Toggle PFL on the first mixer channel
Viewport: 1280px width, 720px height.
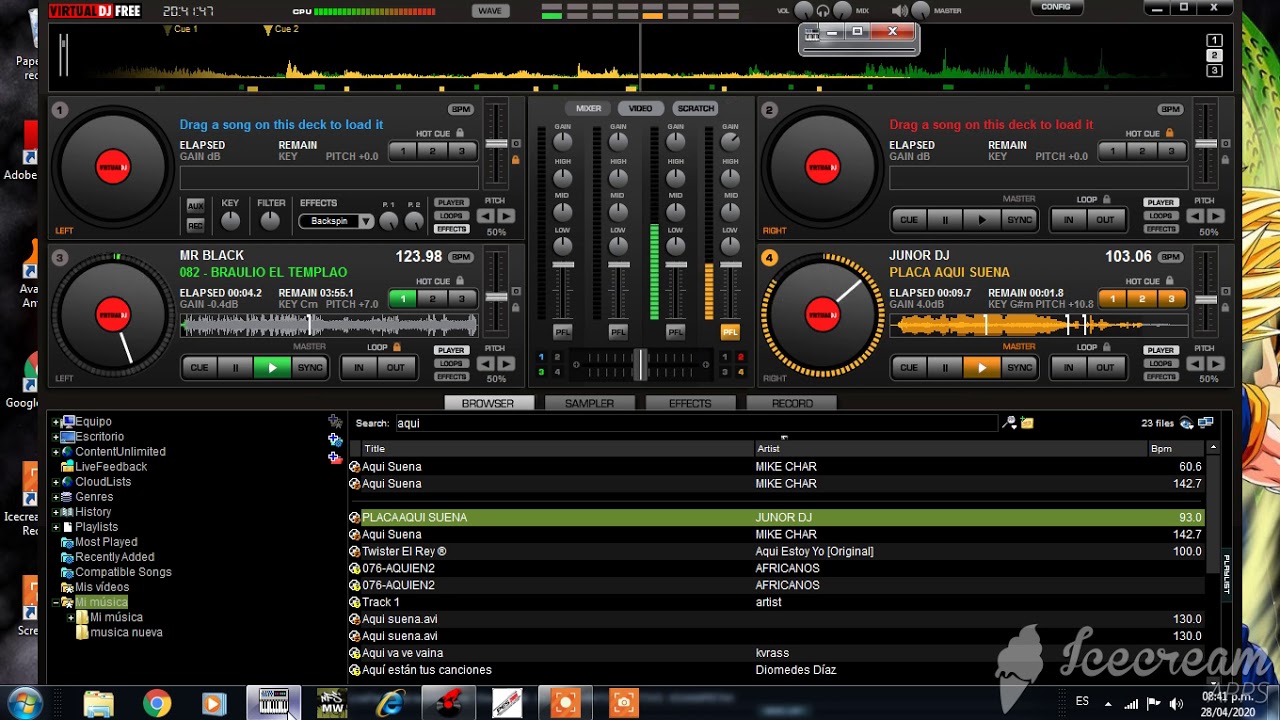563,332
